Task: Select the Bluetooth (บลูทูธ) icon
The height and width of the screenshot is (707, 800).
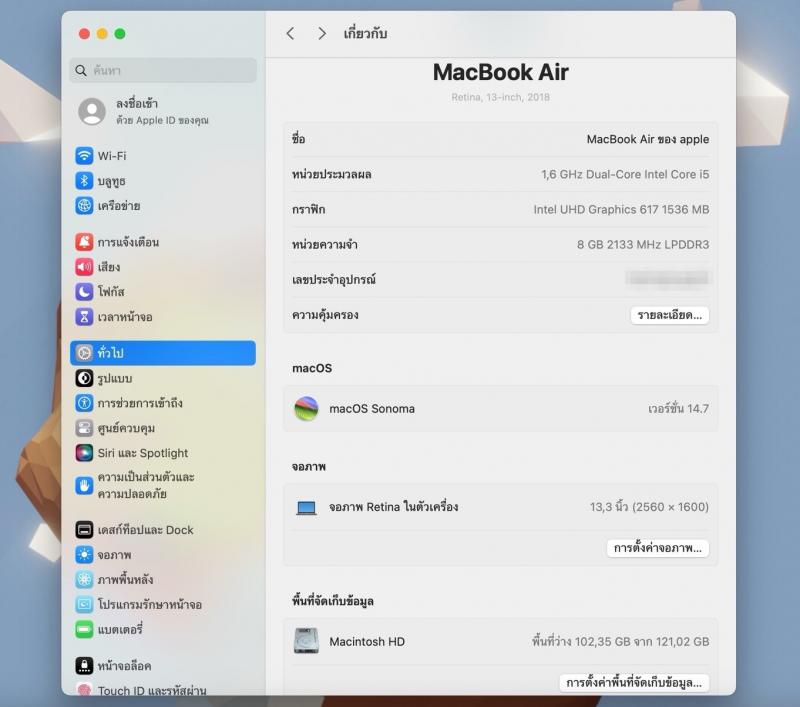Action: click(x=84, y=181)
